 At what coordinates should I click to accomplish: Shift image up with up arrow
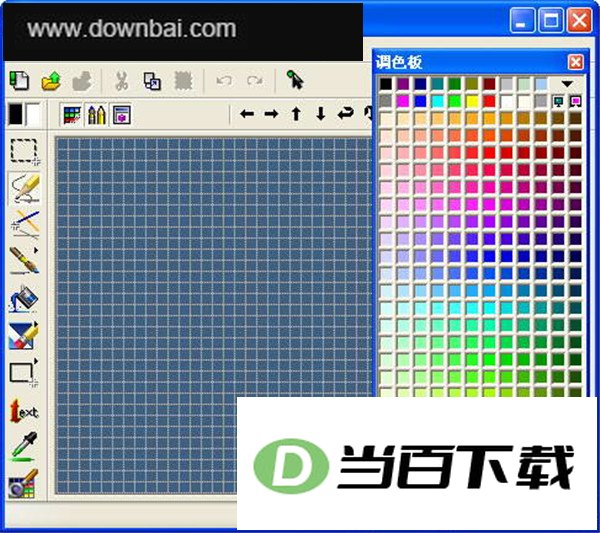tap(296, 114)
